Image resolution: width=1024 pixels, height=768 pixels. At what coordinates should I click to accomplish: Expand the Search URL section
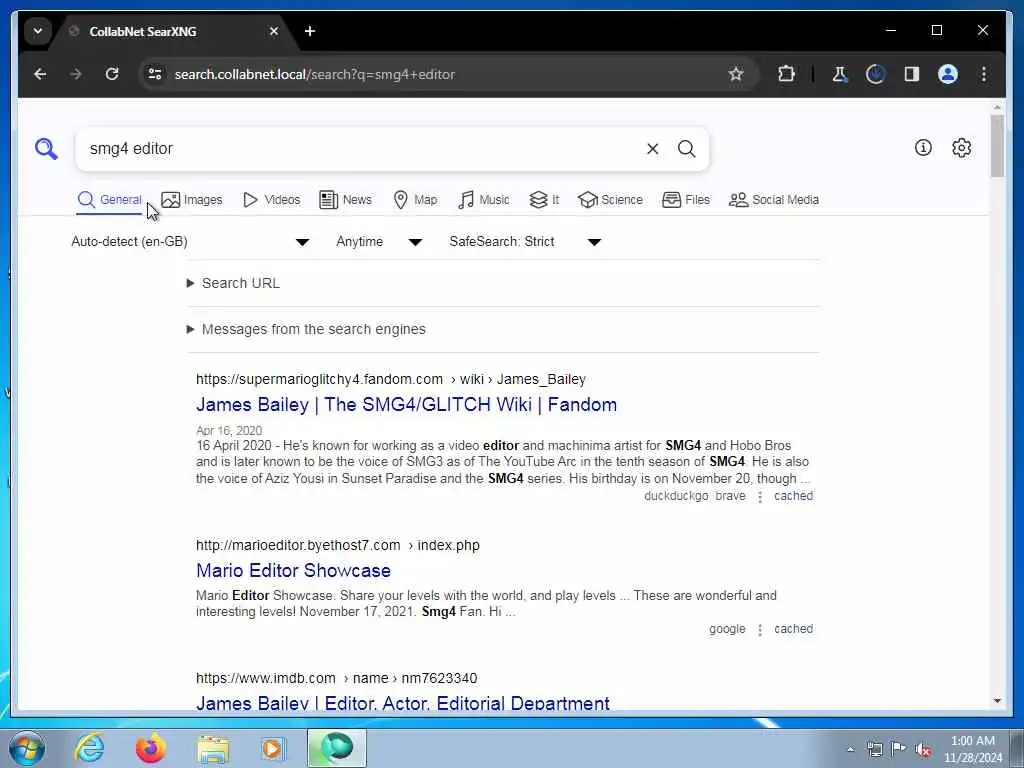pyautogui.click(x=234, y=283)
